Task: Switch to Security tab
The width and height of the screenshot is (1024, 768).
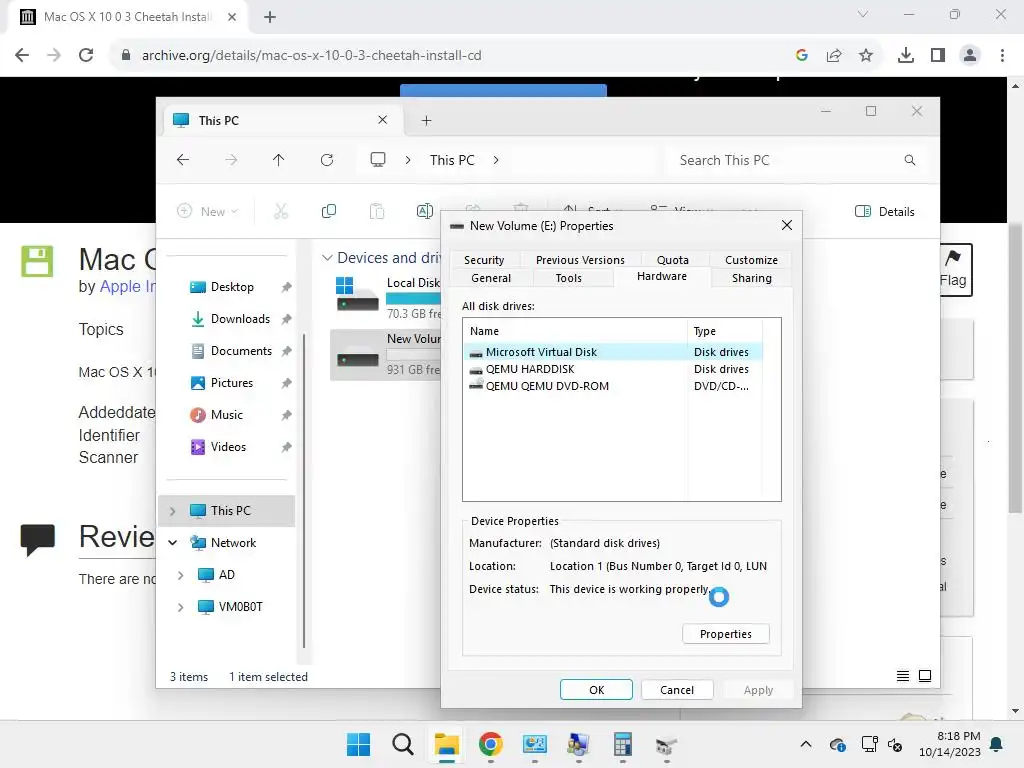Action: point(484,260)
